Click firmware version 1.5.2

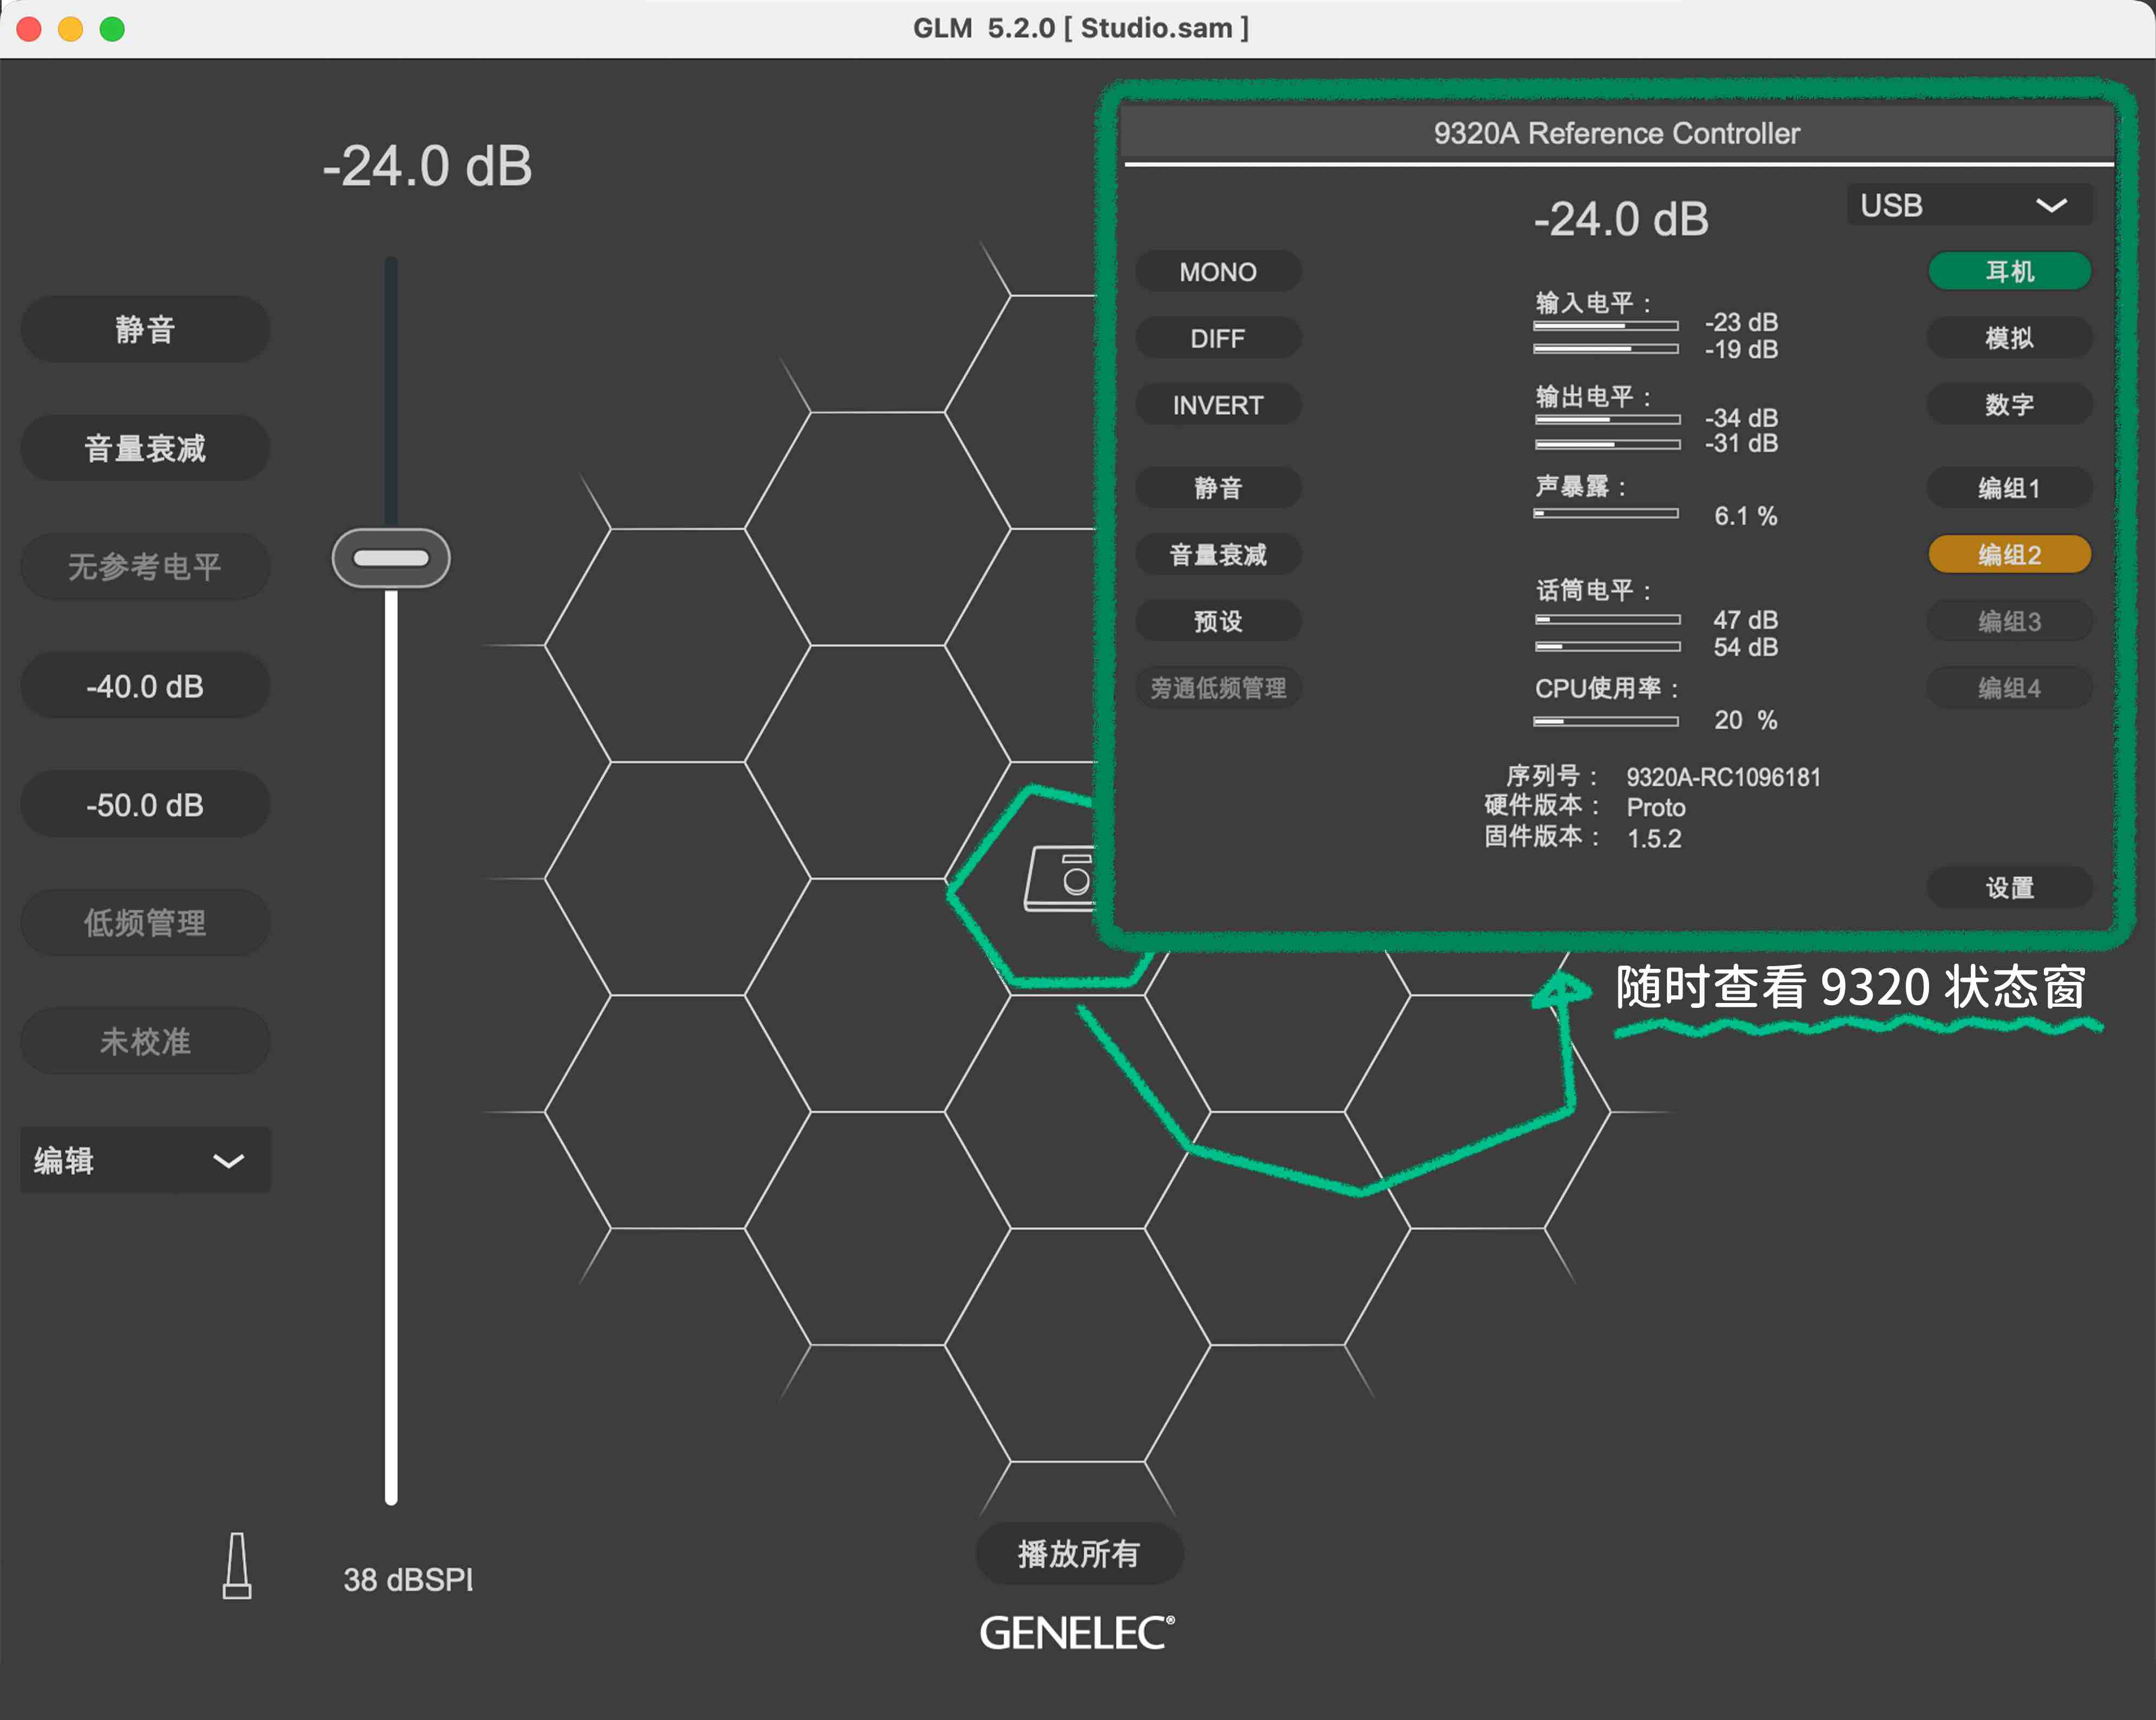click(x=1654, y=839)
